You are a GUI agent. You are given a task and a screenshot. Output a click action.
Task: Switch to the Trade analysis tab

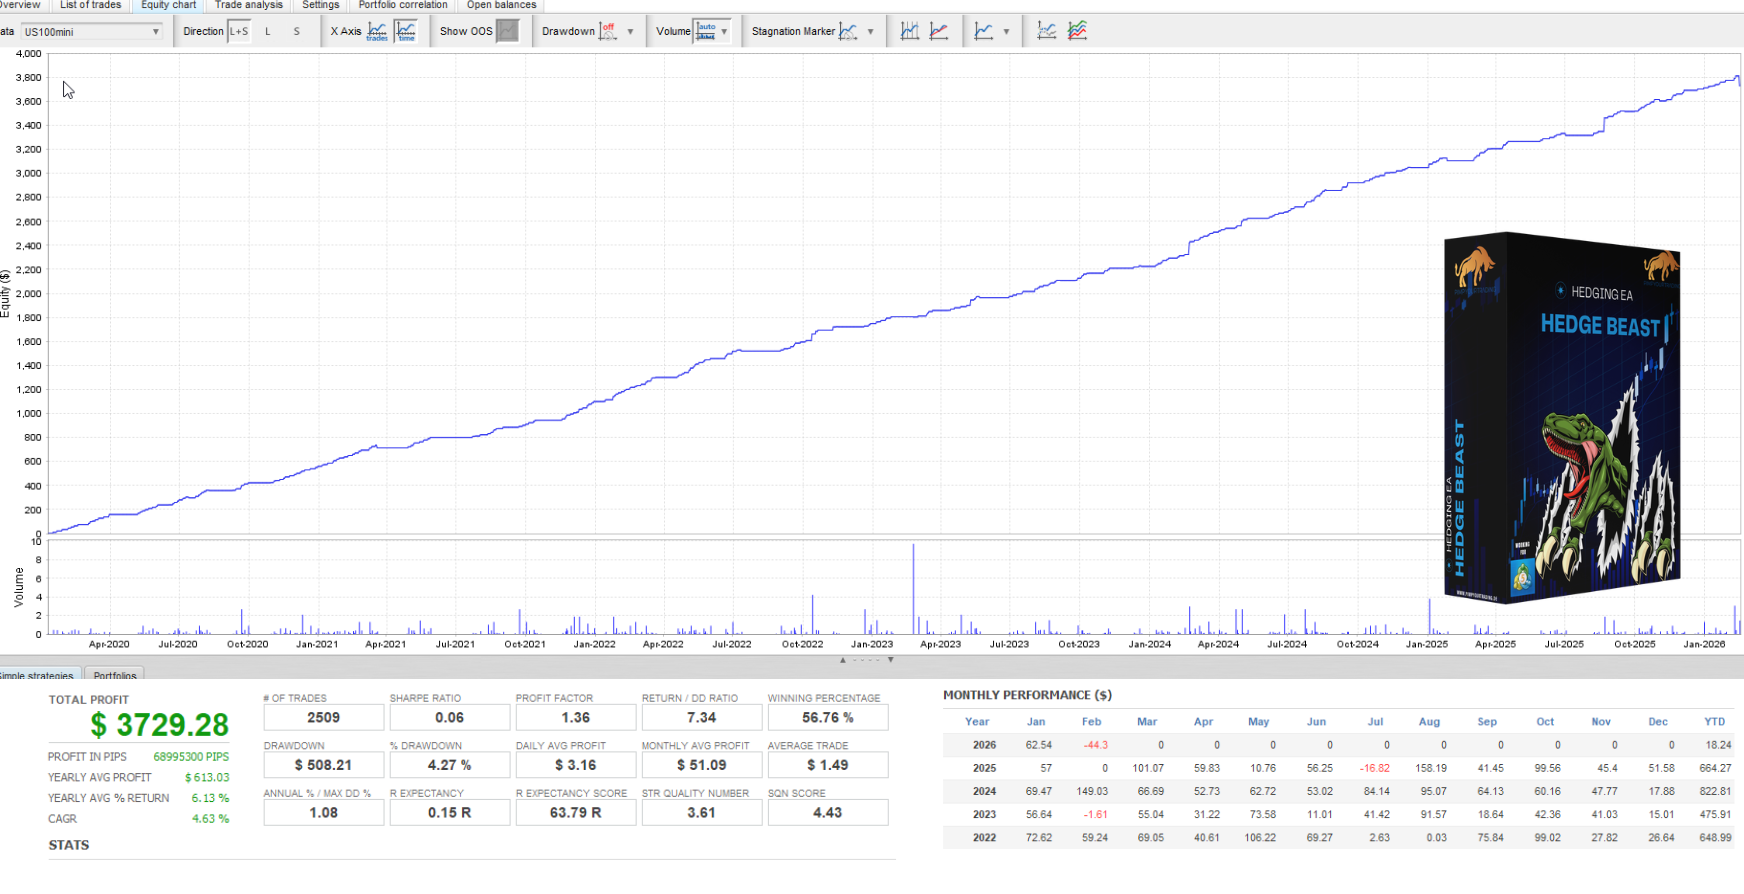click(x=249, y=5)
